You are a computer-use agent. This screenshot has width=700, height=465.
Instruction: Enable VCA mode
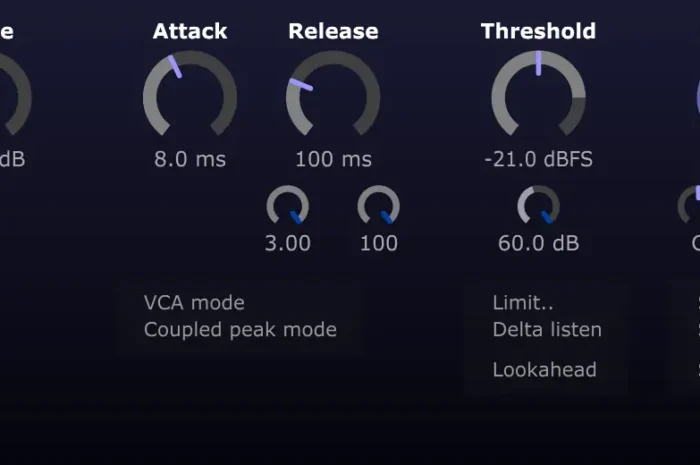click(194, 302)
